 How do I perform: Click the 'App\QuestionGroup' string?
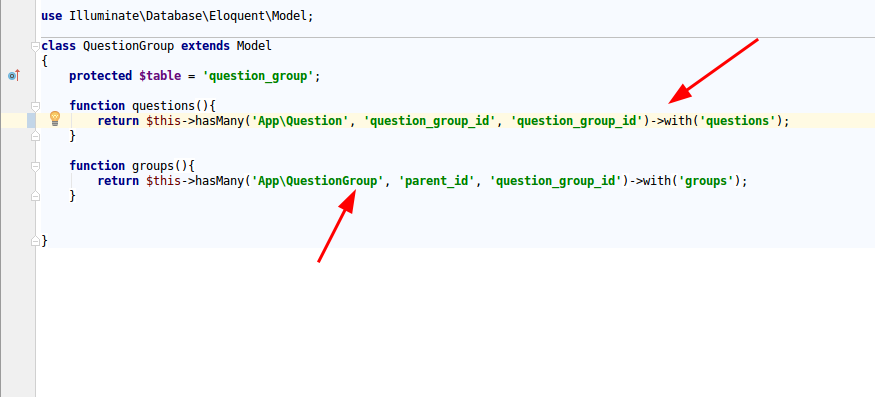(x=318, y=181)
